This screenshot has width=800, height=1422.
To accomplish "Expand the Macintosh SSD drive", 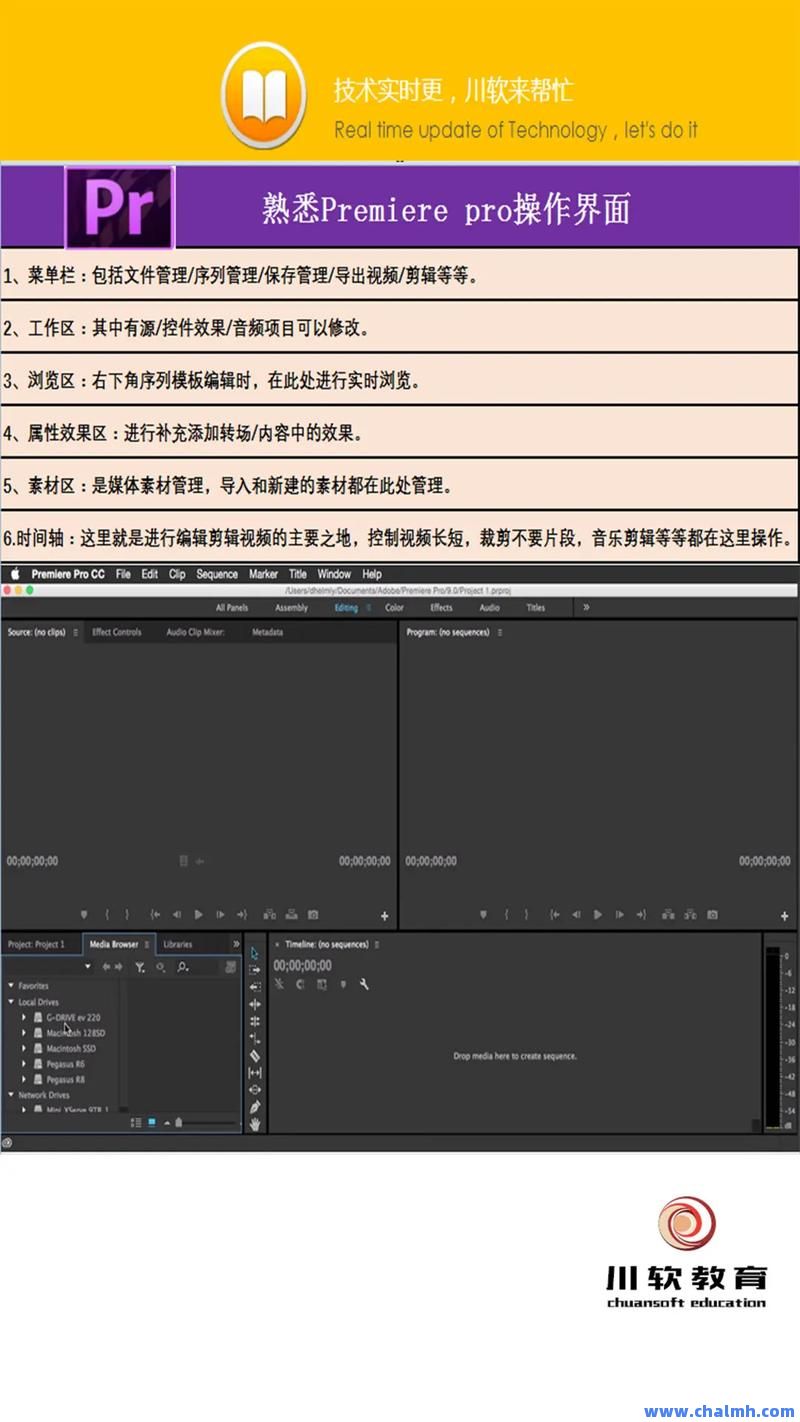I will tap(24, 1048).
